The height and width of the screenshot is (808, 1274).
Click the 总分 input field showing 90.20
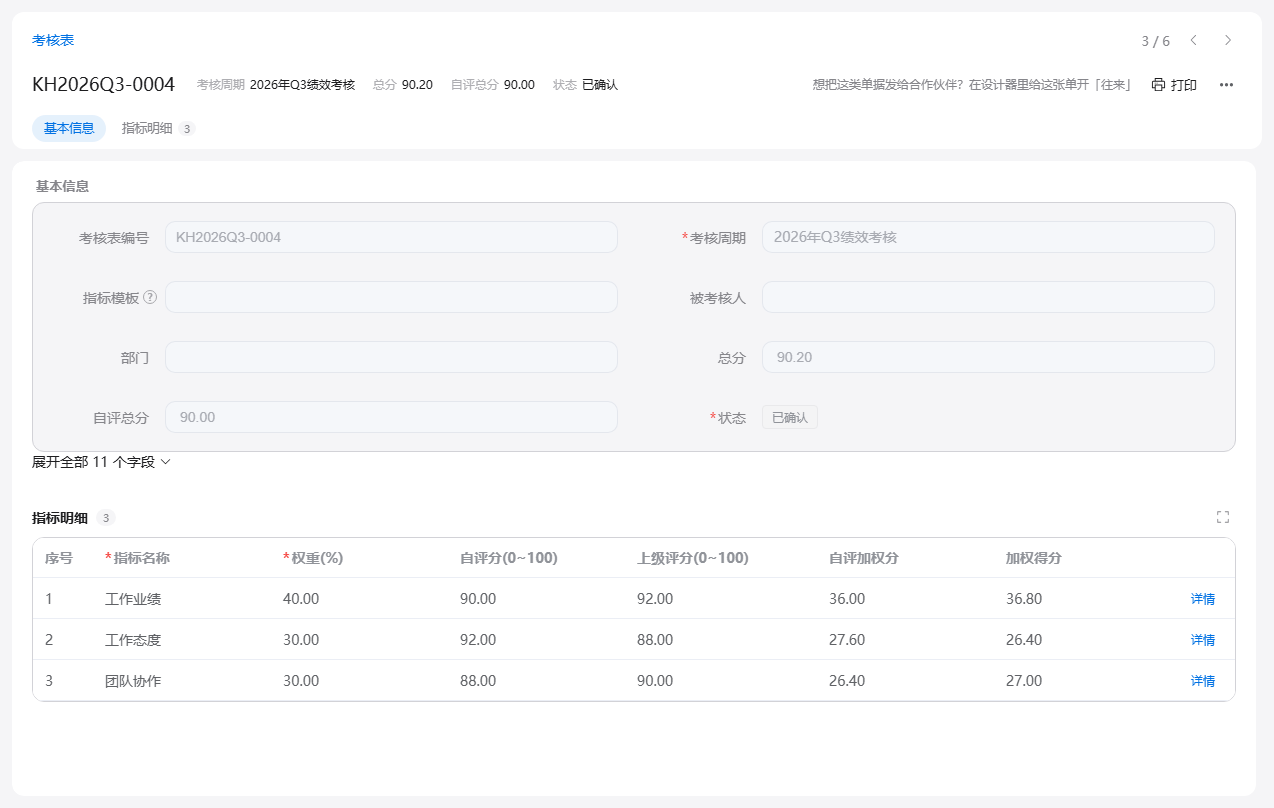pos(988,357)
